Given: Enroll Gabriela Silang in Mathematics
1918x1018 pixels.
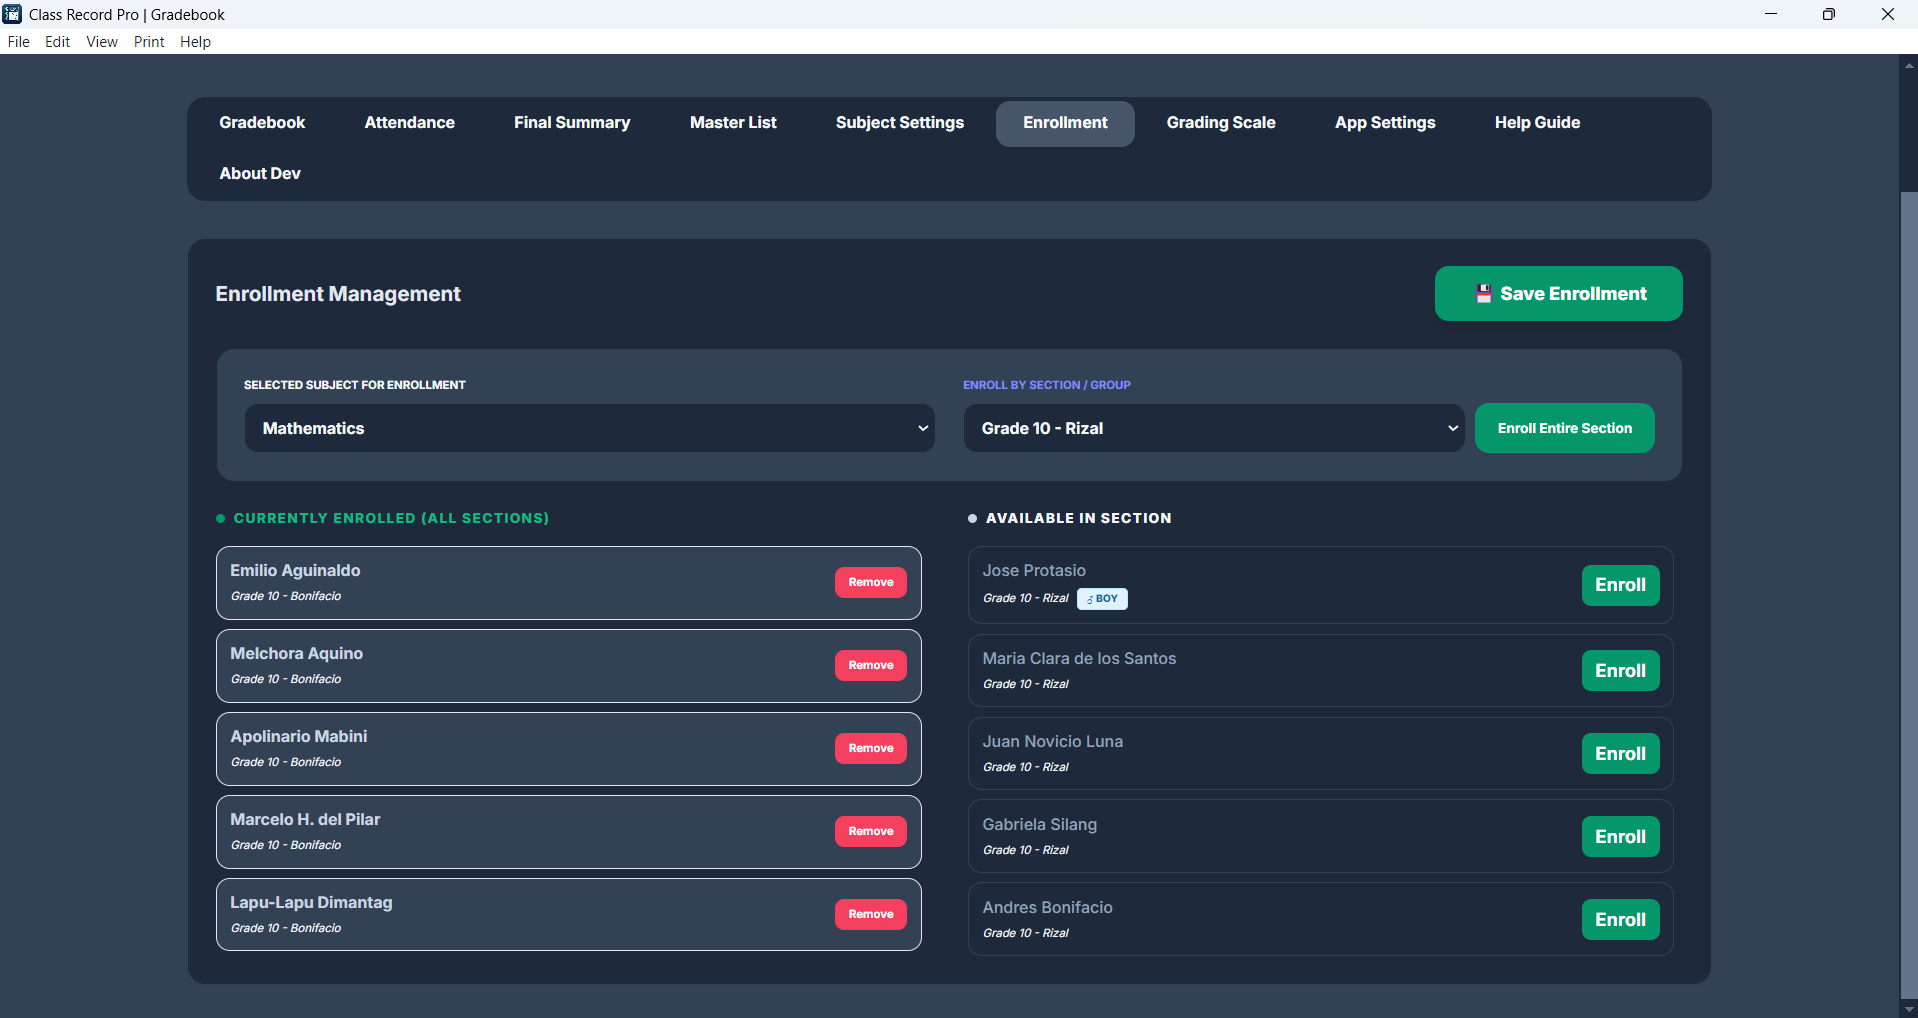Looking at the screenshot, I should coord(1619,837).
